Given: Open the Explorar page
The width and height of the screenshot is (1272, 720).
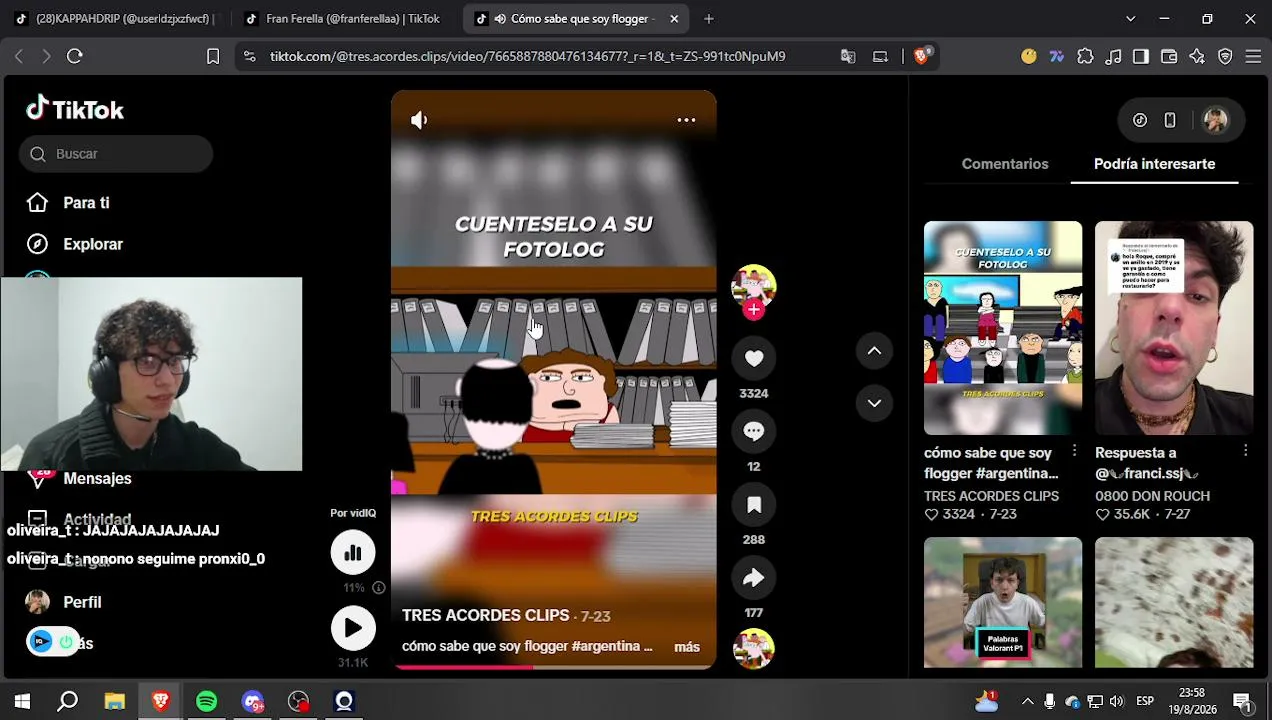Looking at the screenshot, I should click(93, 244).
